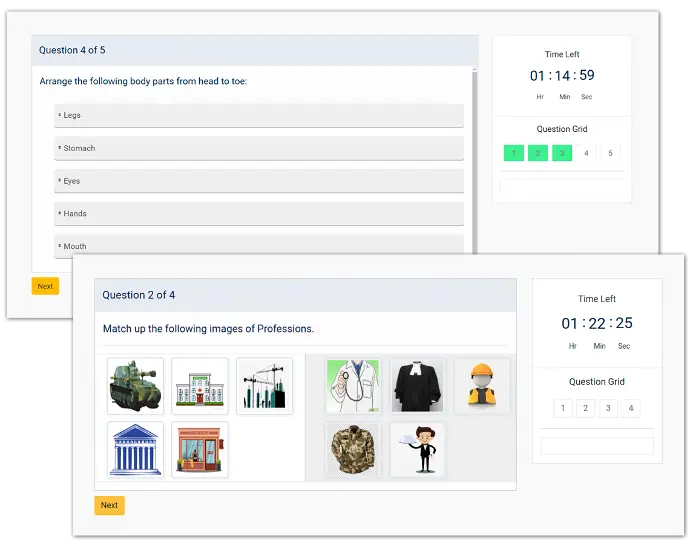Select the restaurant storefront image

(200, 449)
